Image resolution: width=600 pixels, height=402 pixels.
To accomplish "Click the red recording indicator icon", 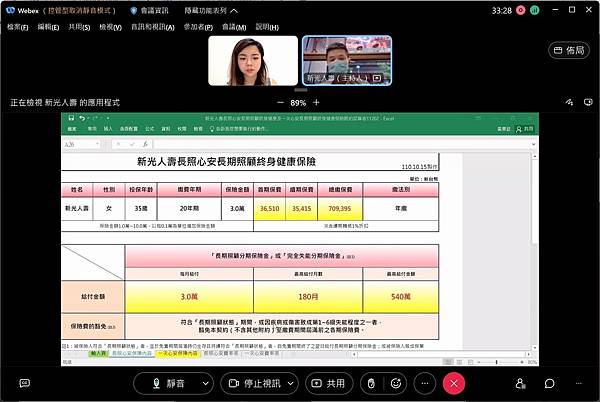I will 521,10.
